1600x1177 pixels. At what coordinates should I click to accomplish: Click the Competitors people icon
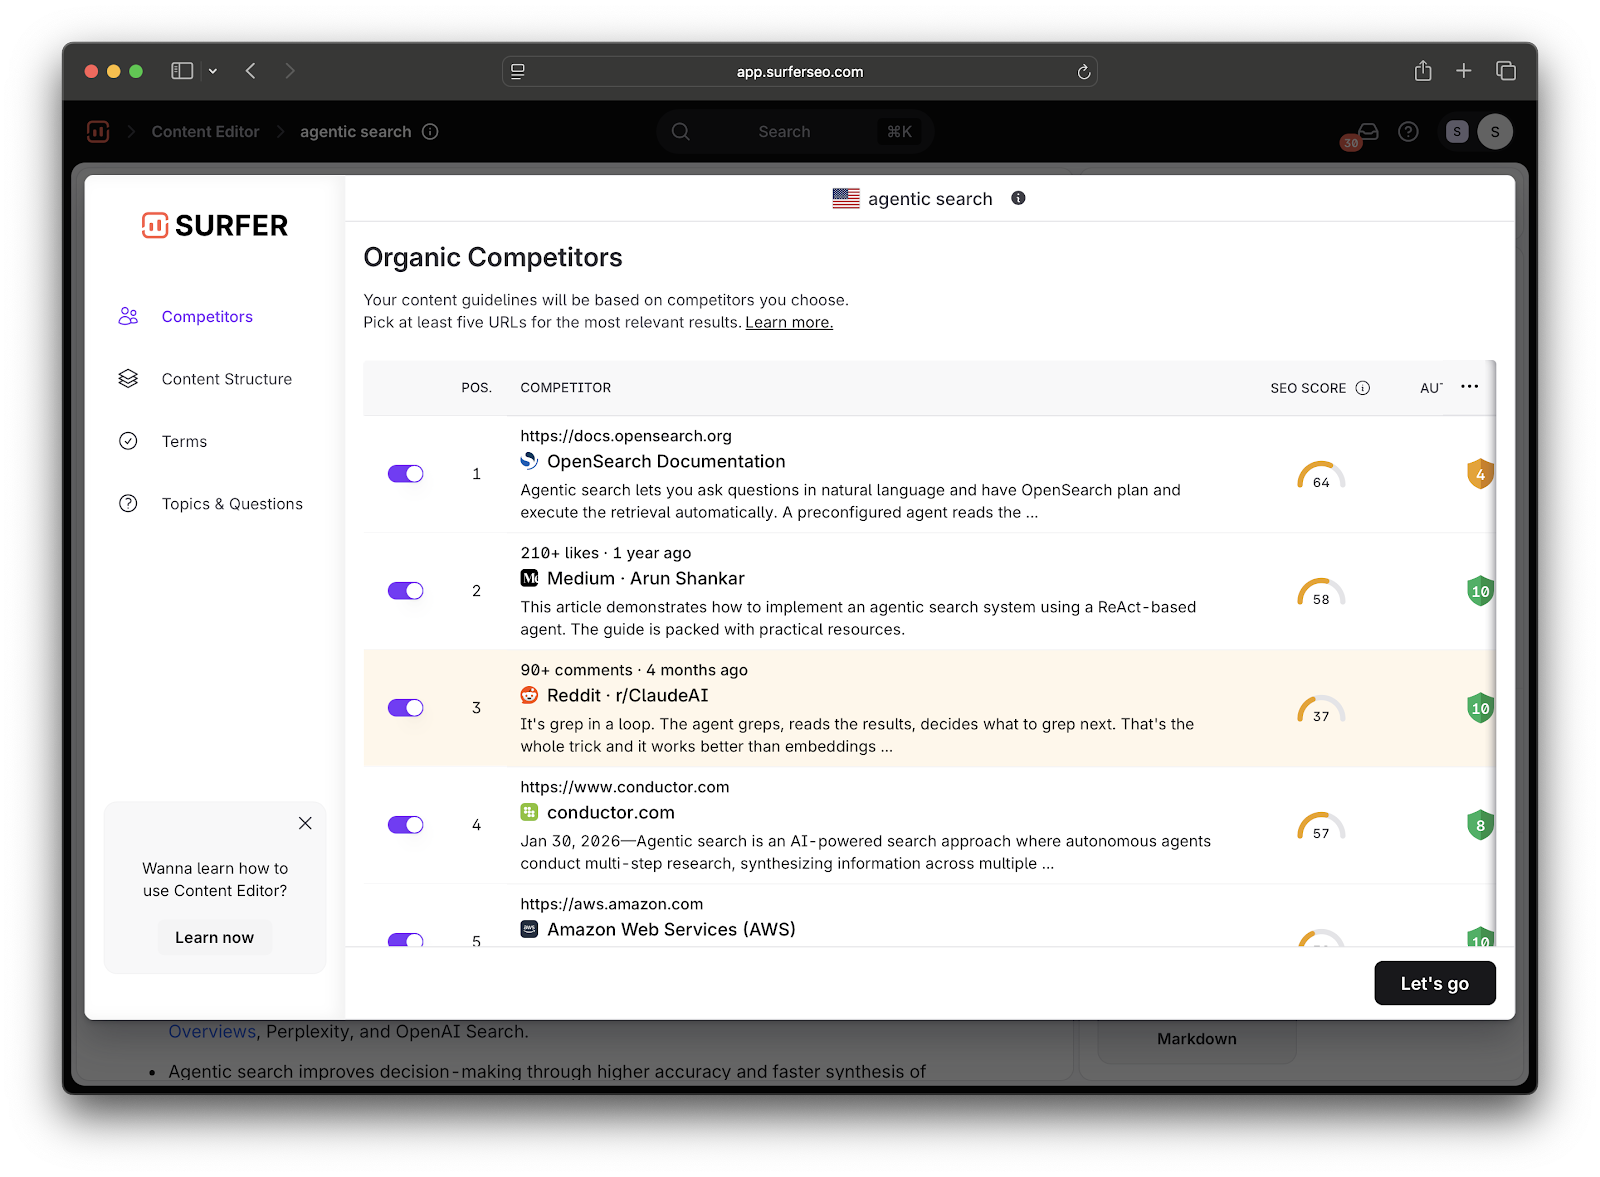coord(128,316)
